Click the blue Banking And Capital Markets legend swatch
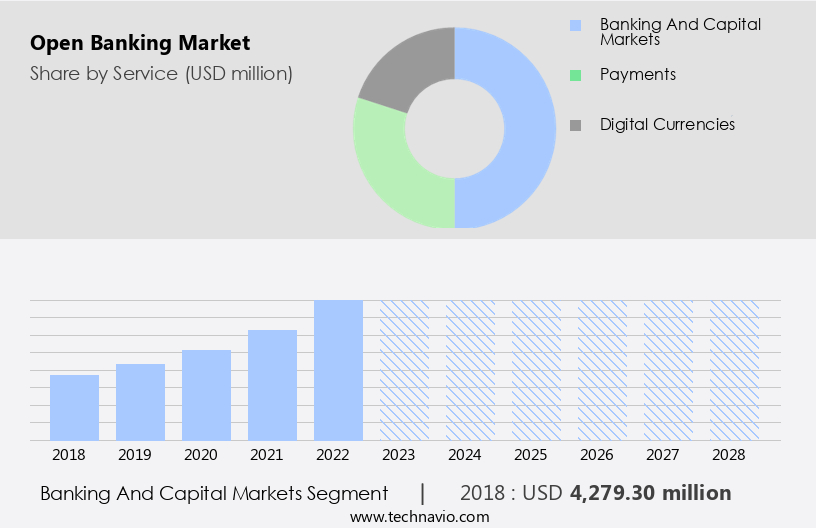 (x=575, y=25)
